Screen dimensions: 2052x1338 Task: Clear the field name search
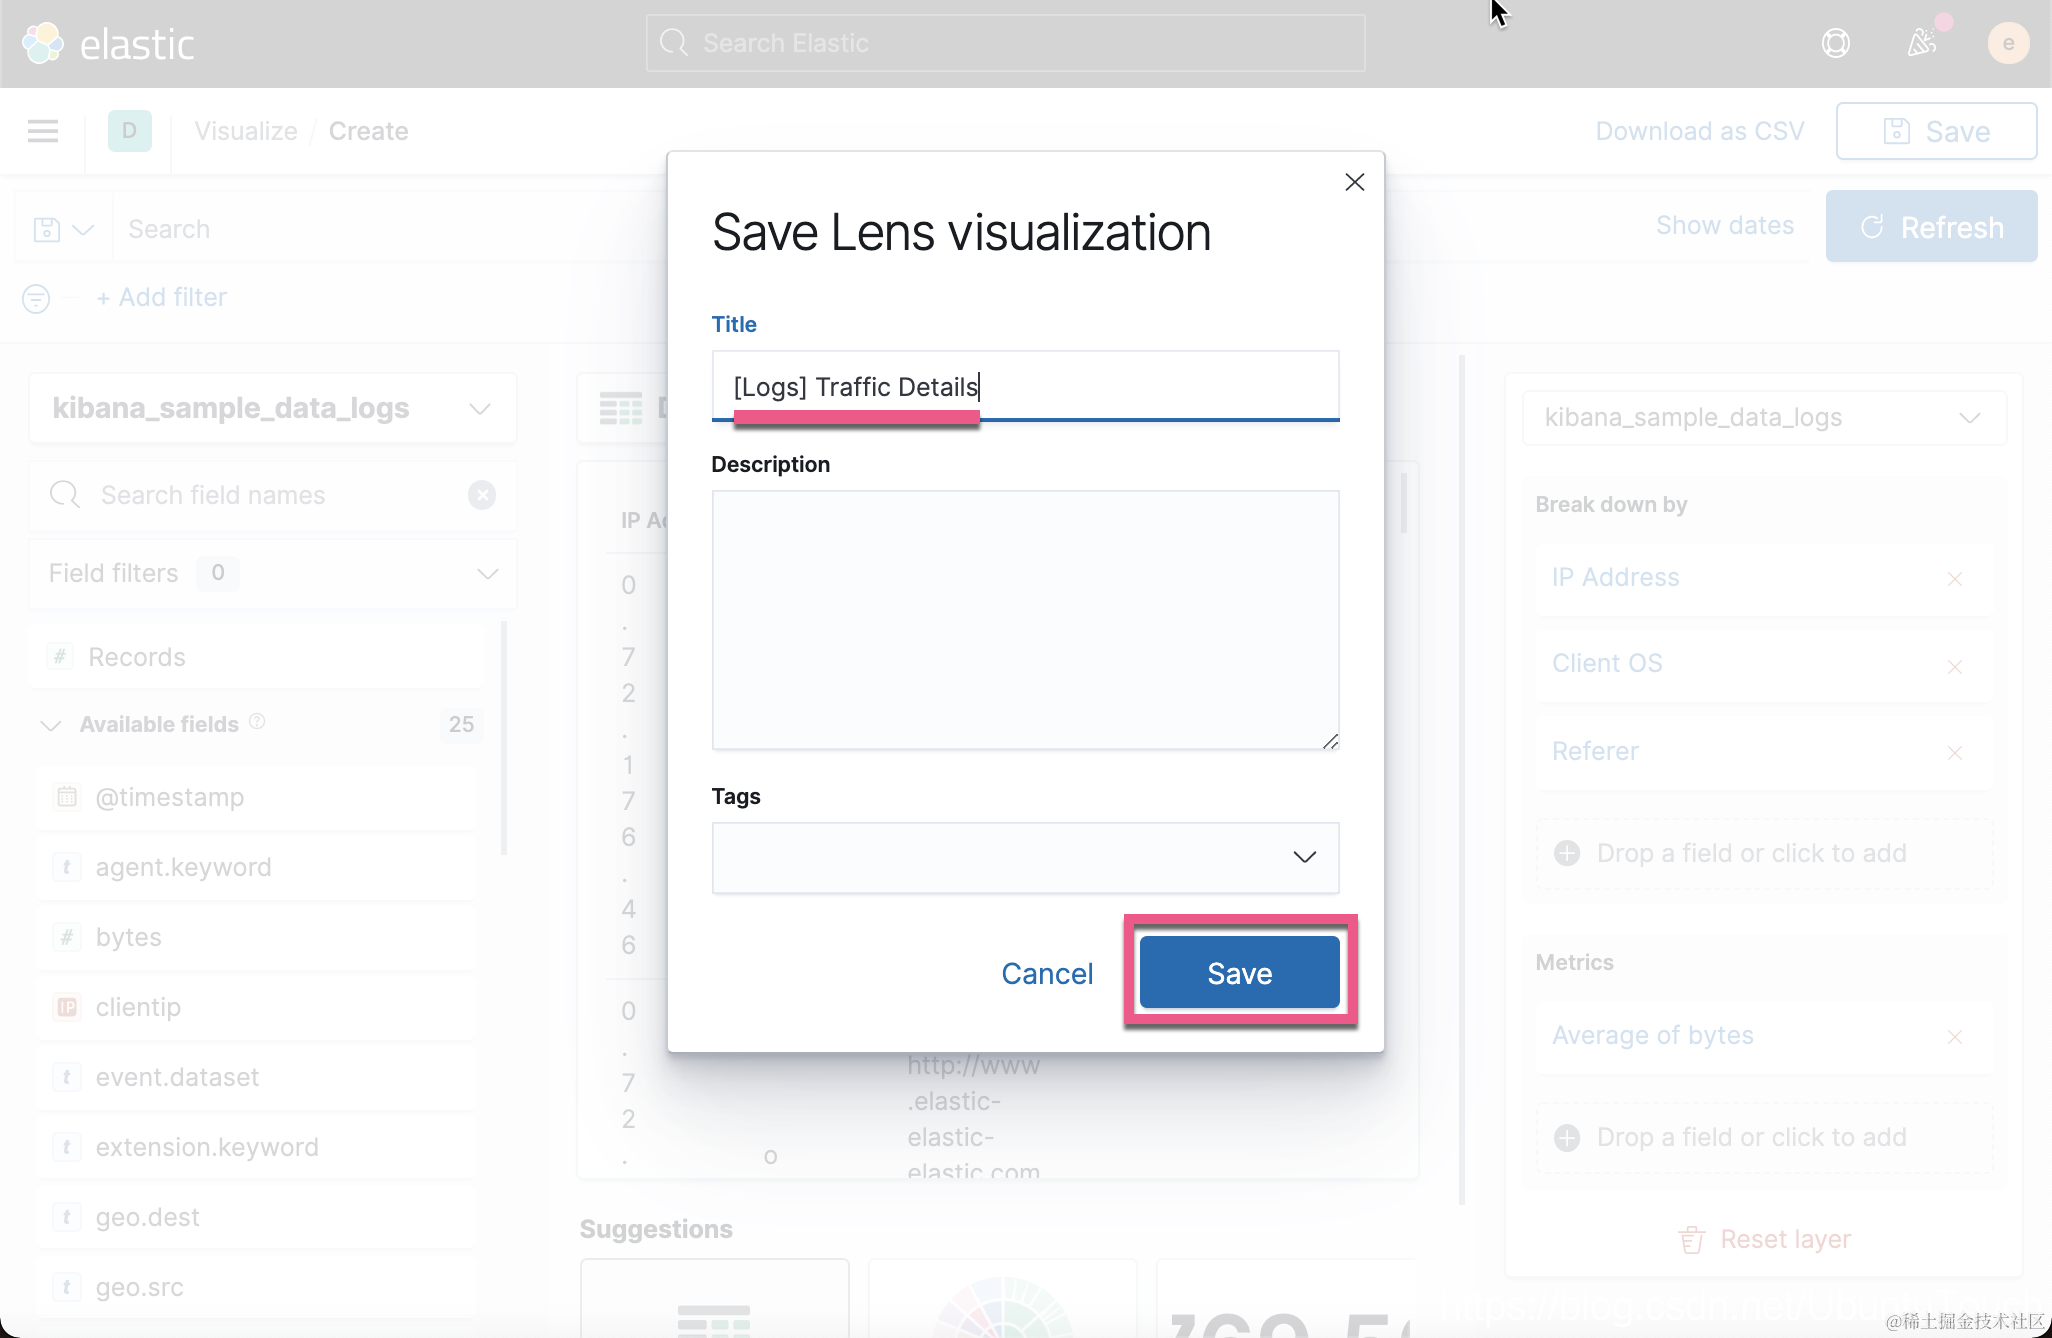(482, 495)
